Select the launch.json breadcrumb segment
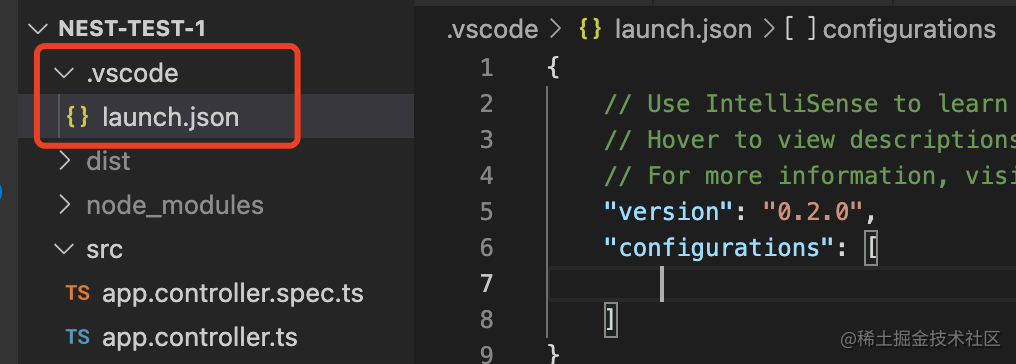Screen dimensions: 1016x364 (683, 30)
